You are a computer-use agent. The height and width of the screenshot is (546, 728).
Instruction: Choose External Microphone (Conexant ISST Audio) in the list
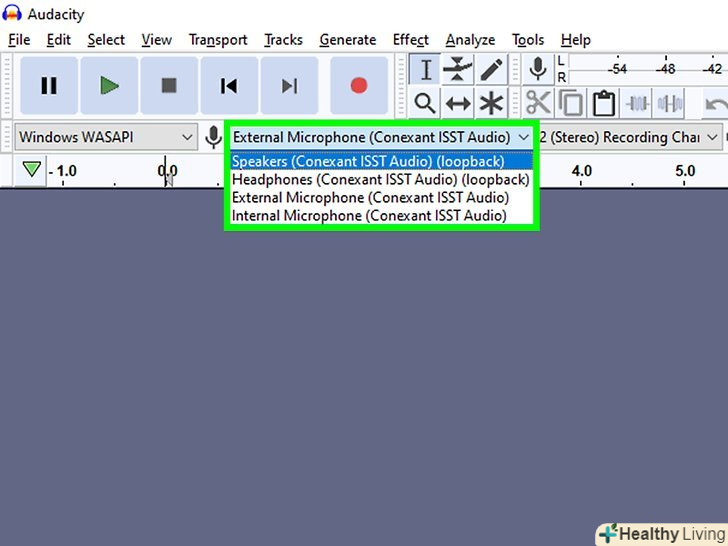pos(381,197)
